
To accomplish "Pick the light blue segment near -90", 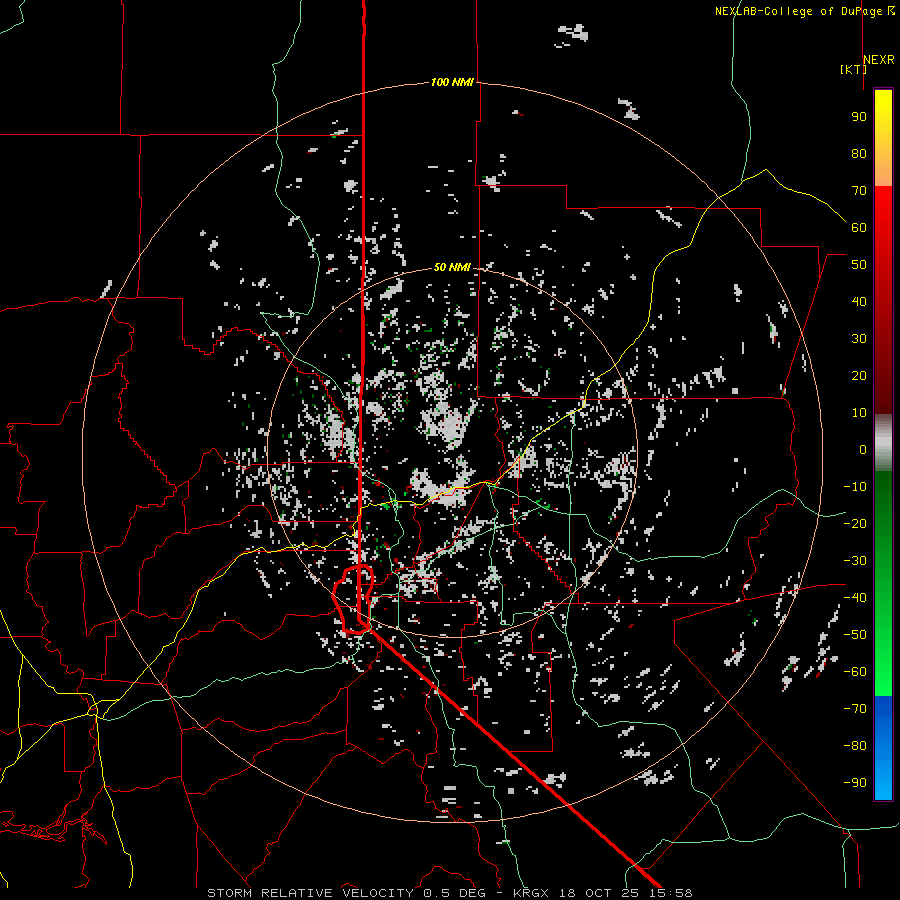I will (x=883, y=781).
